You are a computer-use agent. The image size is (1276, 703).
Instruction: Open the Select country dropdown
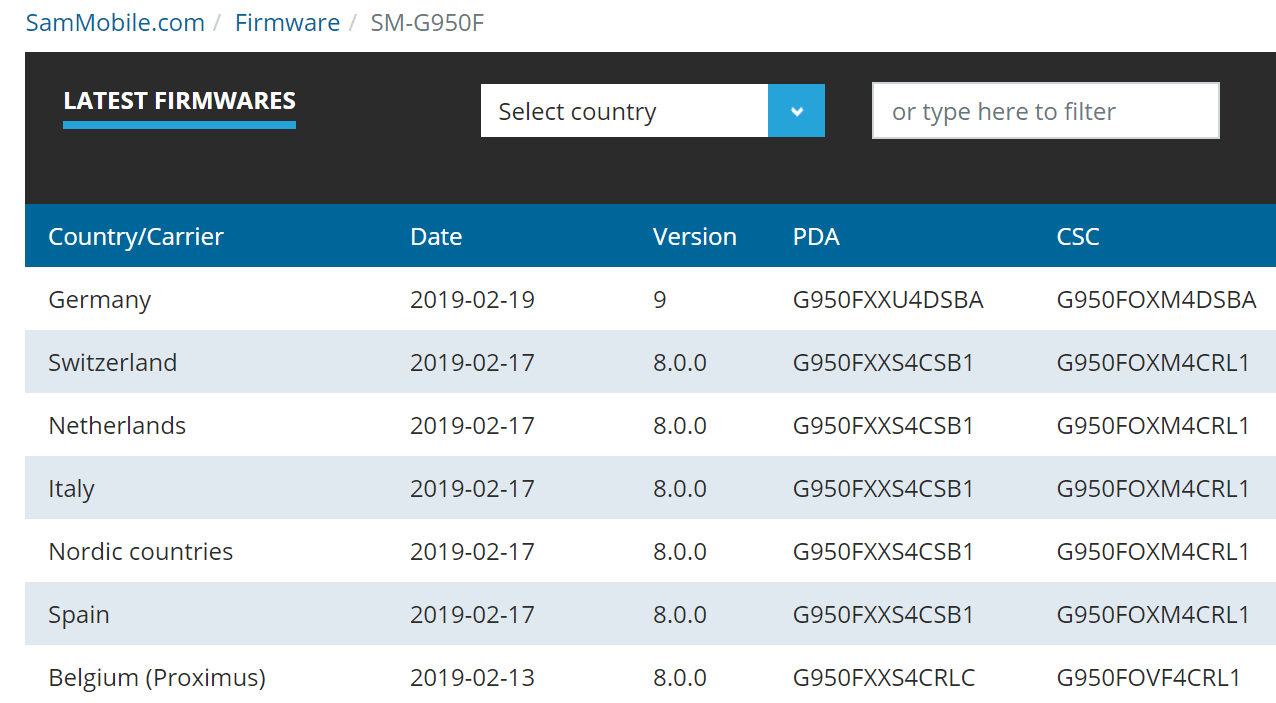[652, 111]
